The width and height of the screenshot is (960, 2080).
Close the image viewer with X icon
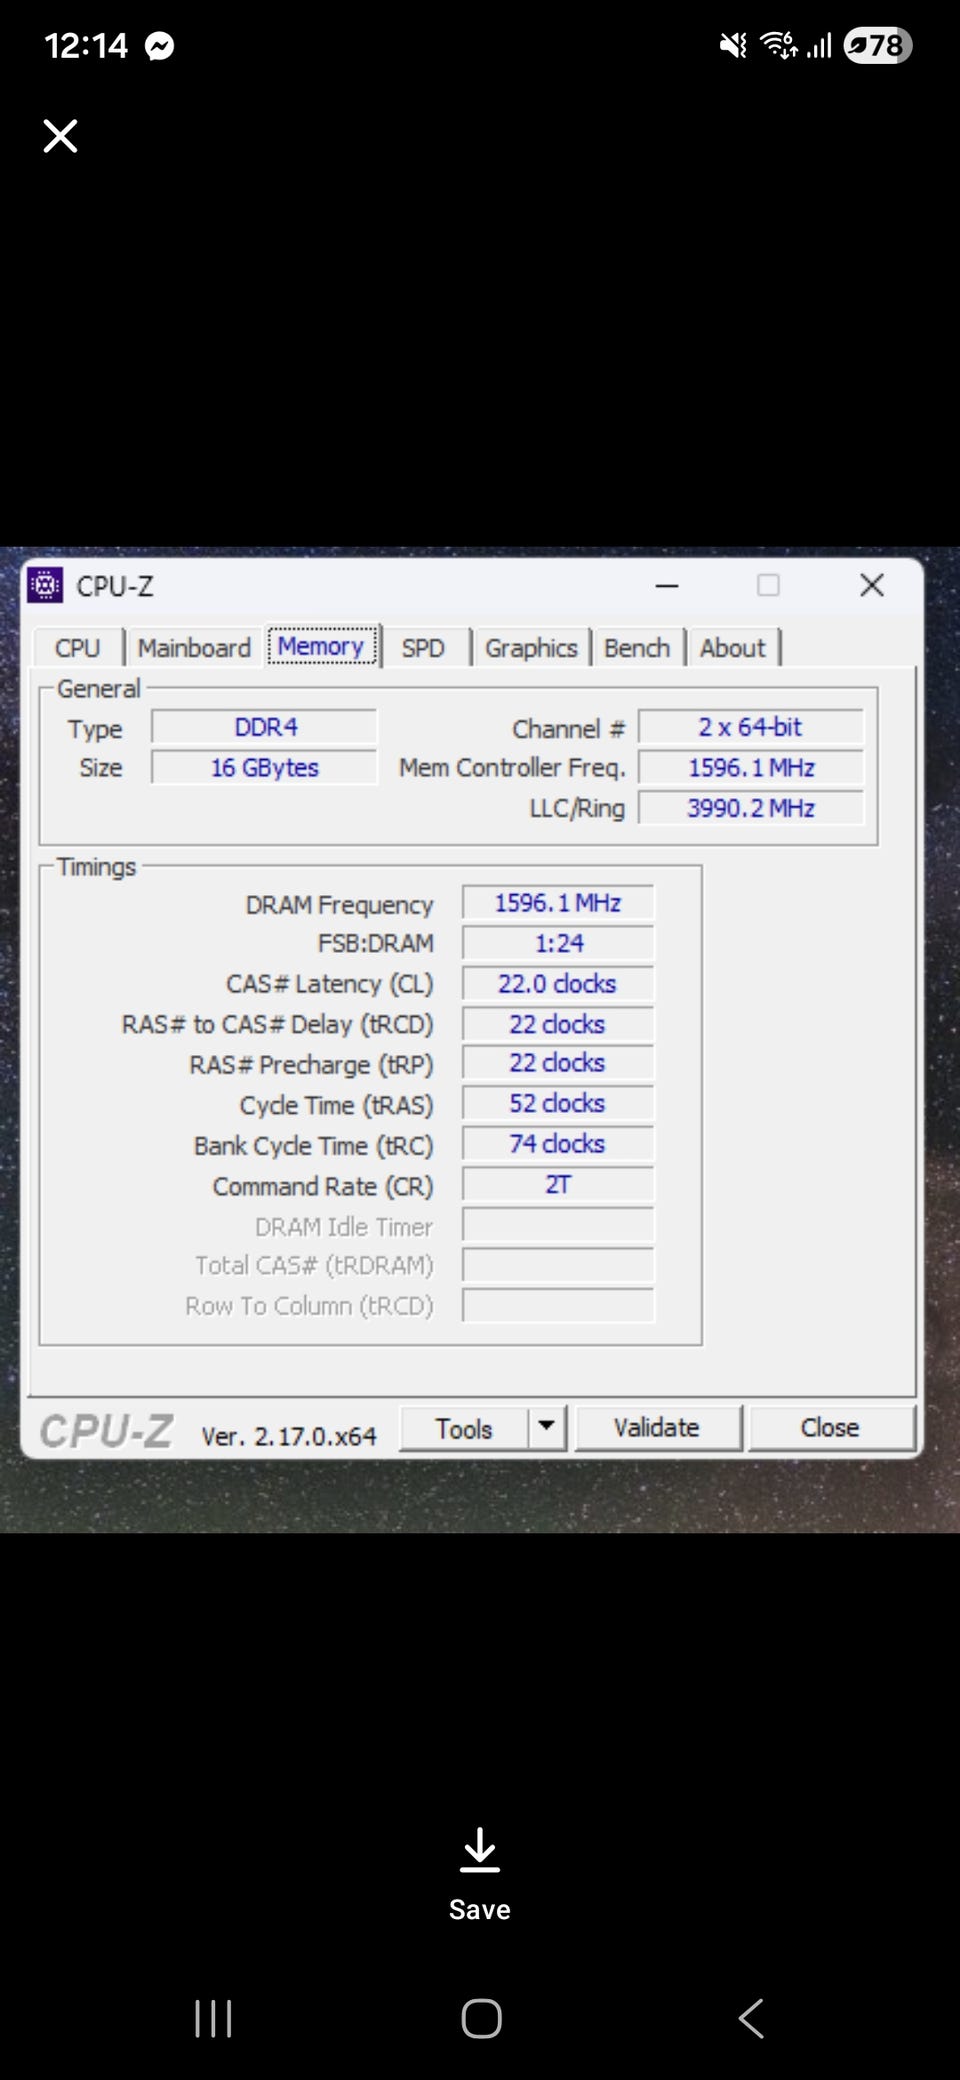(60, 136)
